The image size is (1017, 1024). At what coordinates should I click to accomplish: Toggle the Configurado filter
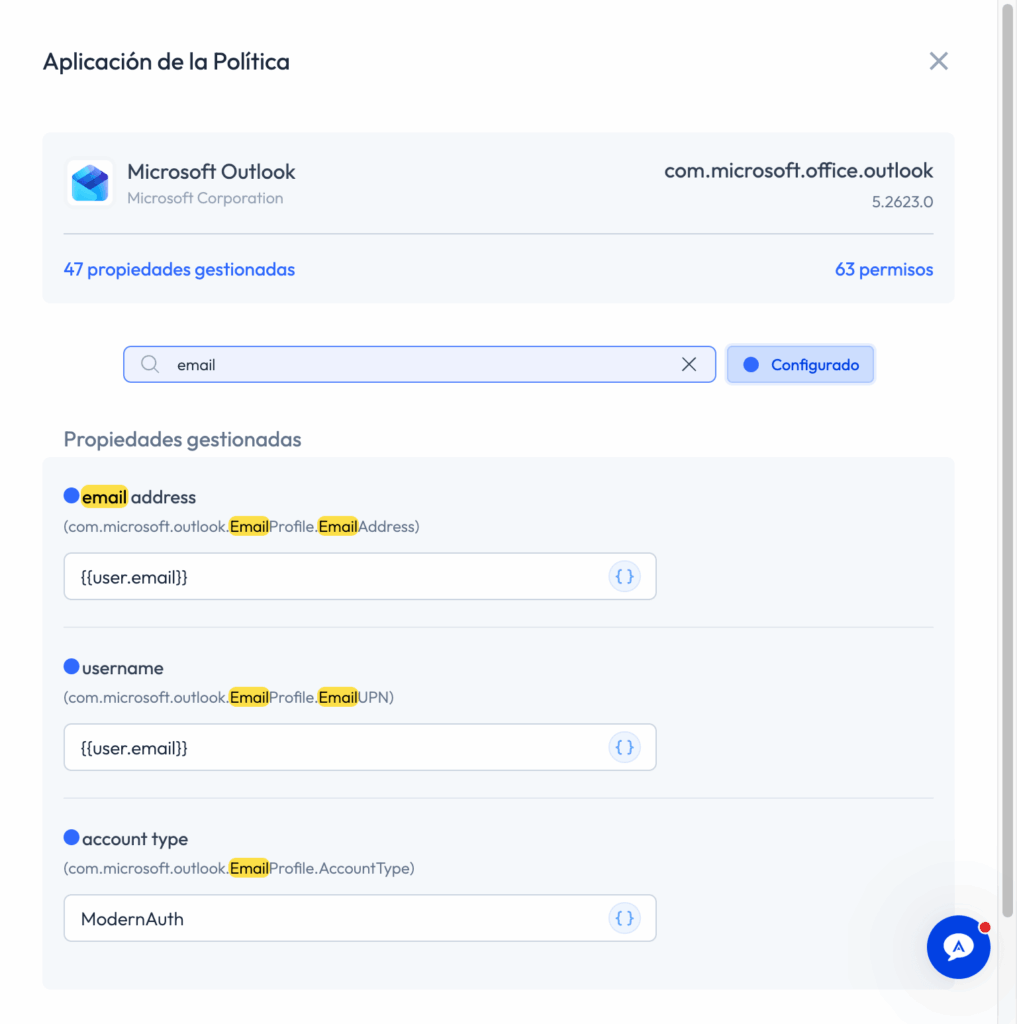coord(800,364)
